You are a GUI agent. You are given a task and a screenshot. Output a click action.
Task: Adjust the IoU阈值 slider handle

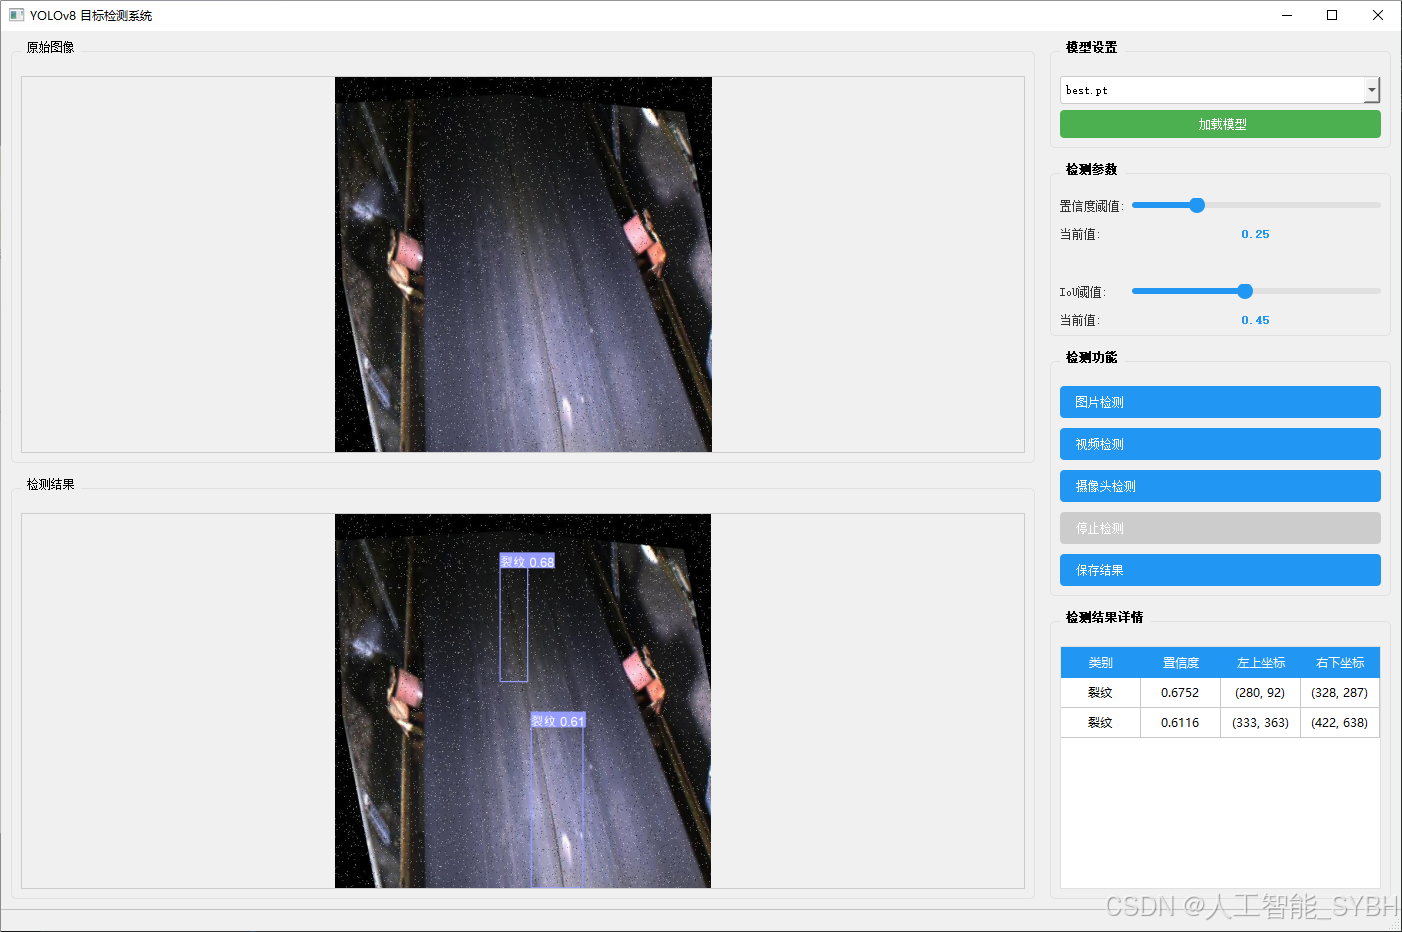pyautogui.click(x=1245, y=291)
